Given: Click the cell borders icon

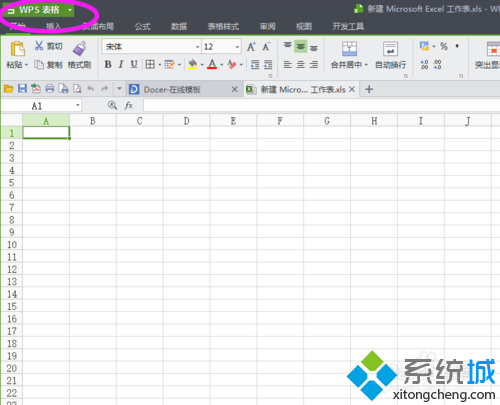Looking at the screenshot, I should coord(150,64).
